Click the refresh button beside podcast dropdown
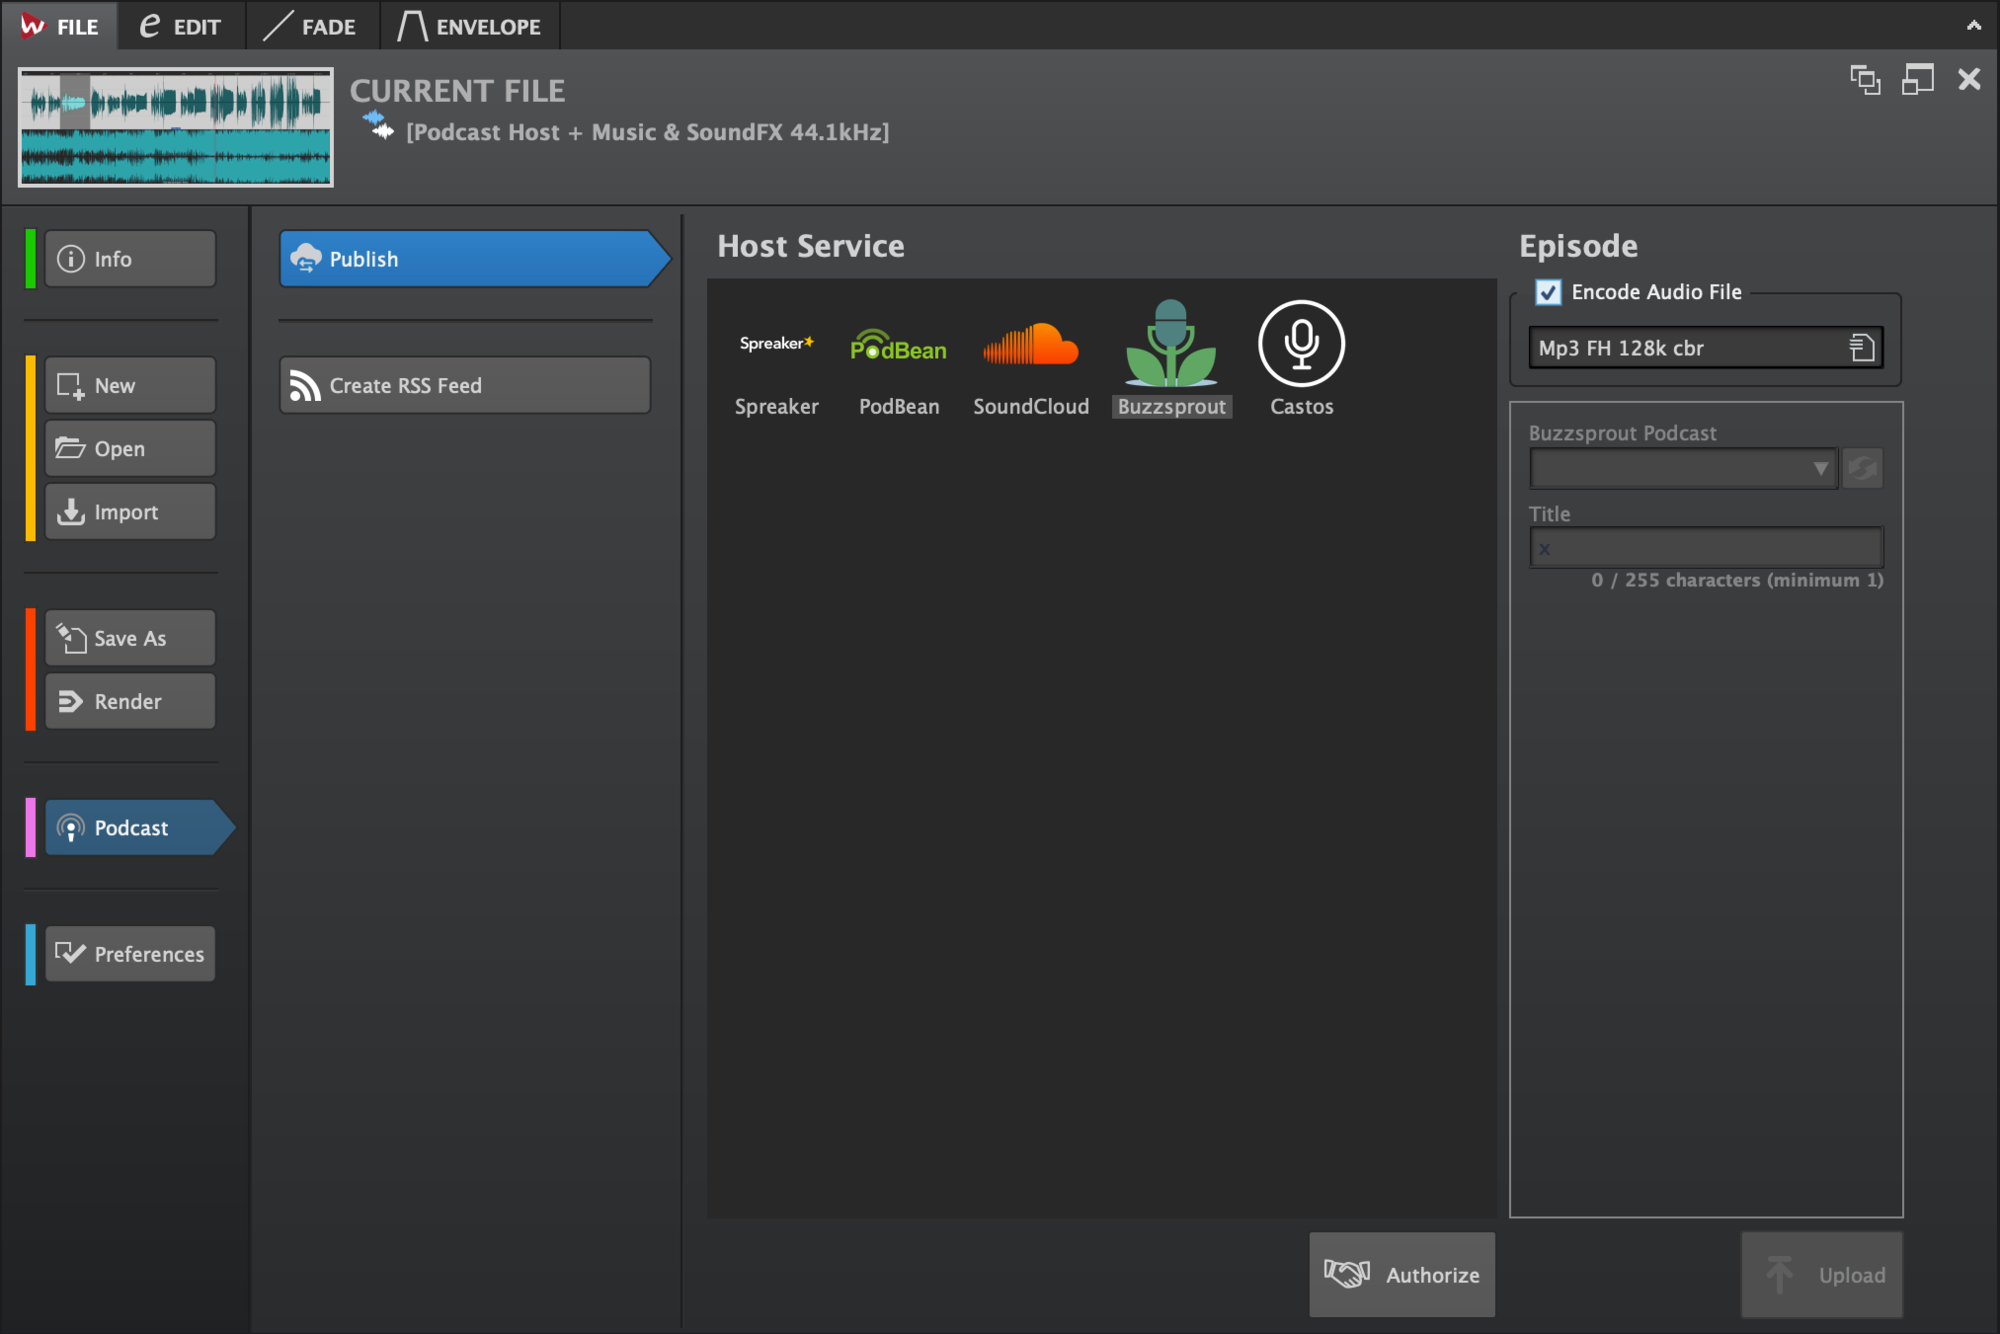Viewport: 2000px width, 1334px height. [x=1862, y=467]
